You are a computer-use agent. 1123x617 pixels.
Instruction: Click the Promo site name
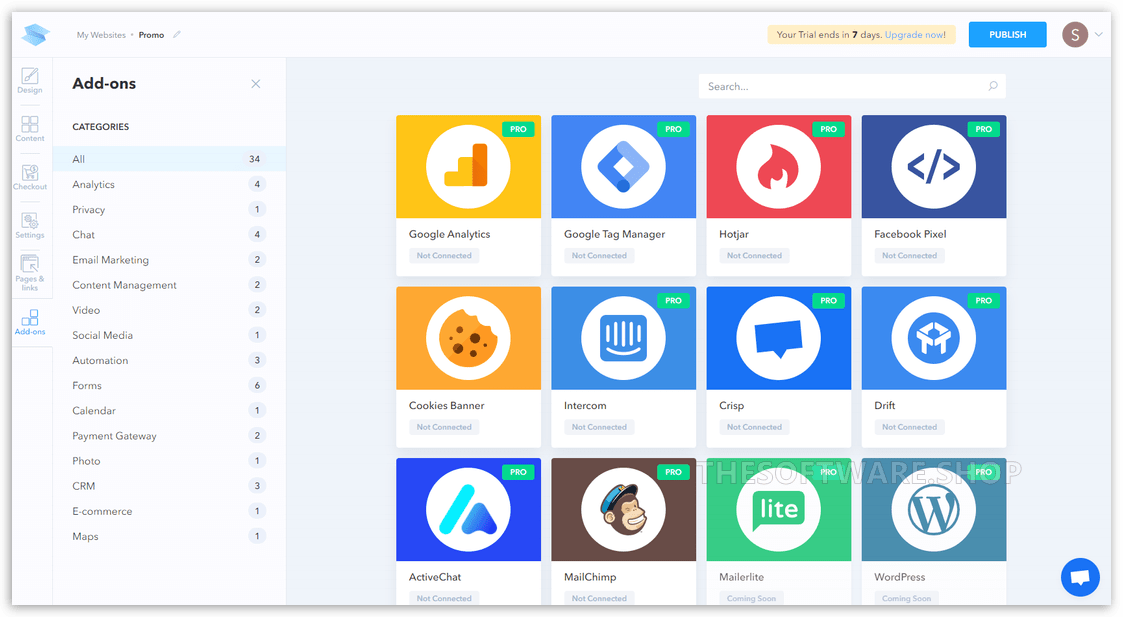(151, 34)
